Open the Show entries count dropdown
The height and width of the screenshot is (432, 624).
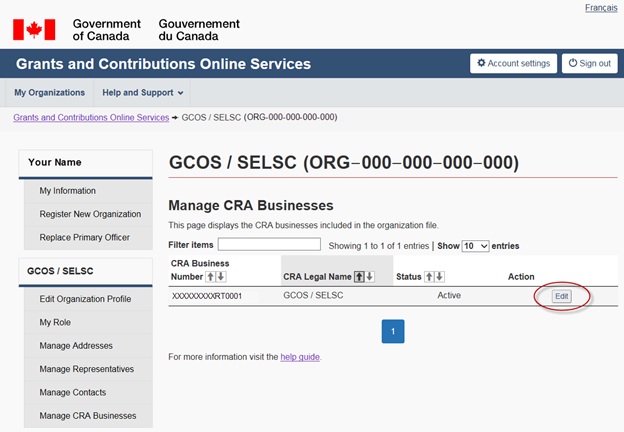pos(476,245)
